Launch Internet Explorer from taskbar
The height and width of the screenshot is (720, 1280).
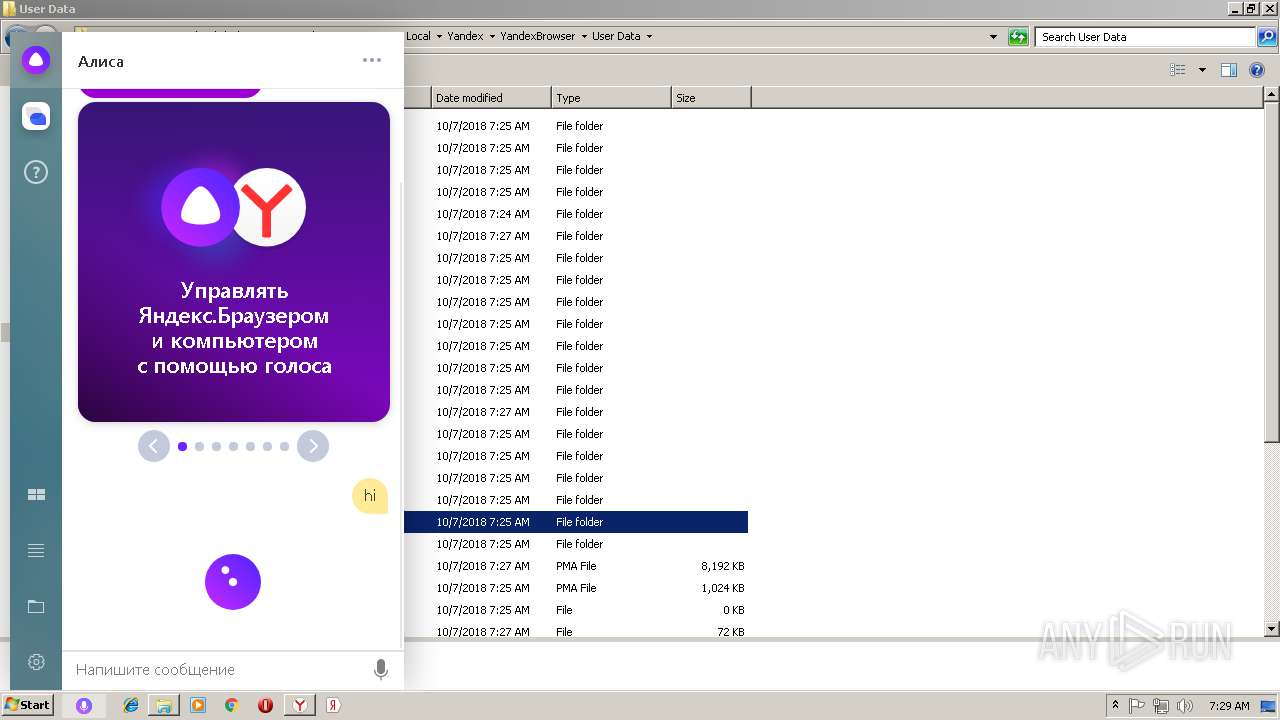(131, 705)
